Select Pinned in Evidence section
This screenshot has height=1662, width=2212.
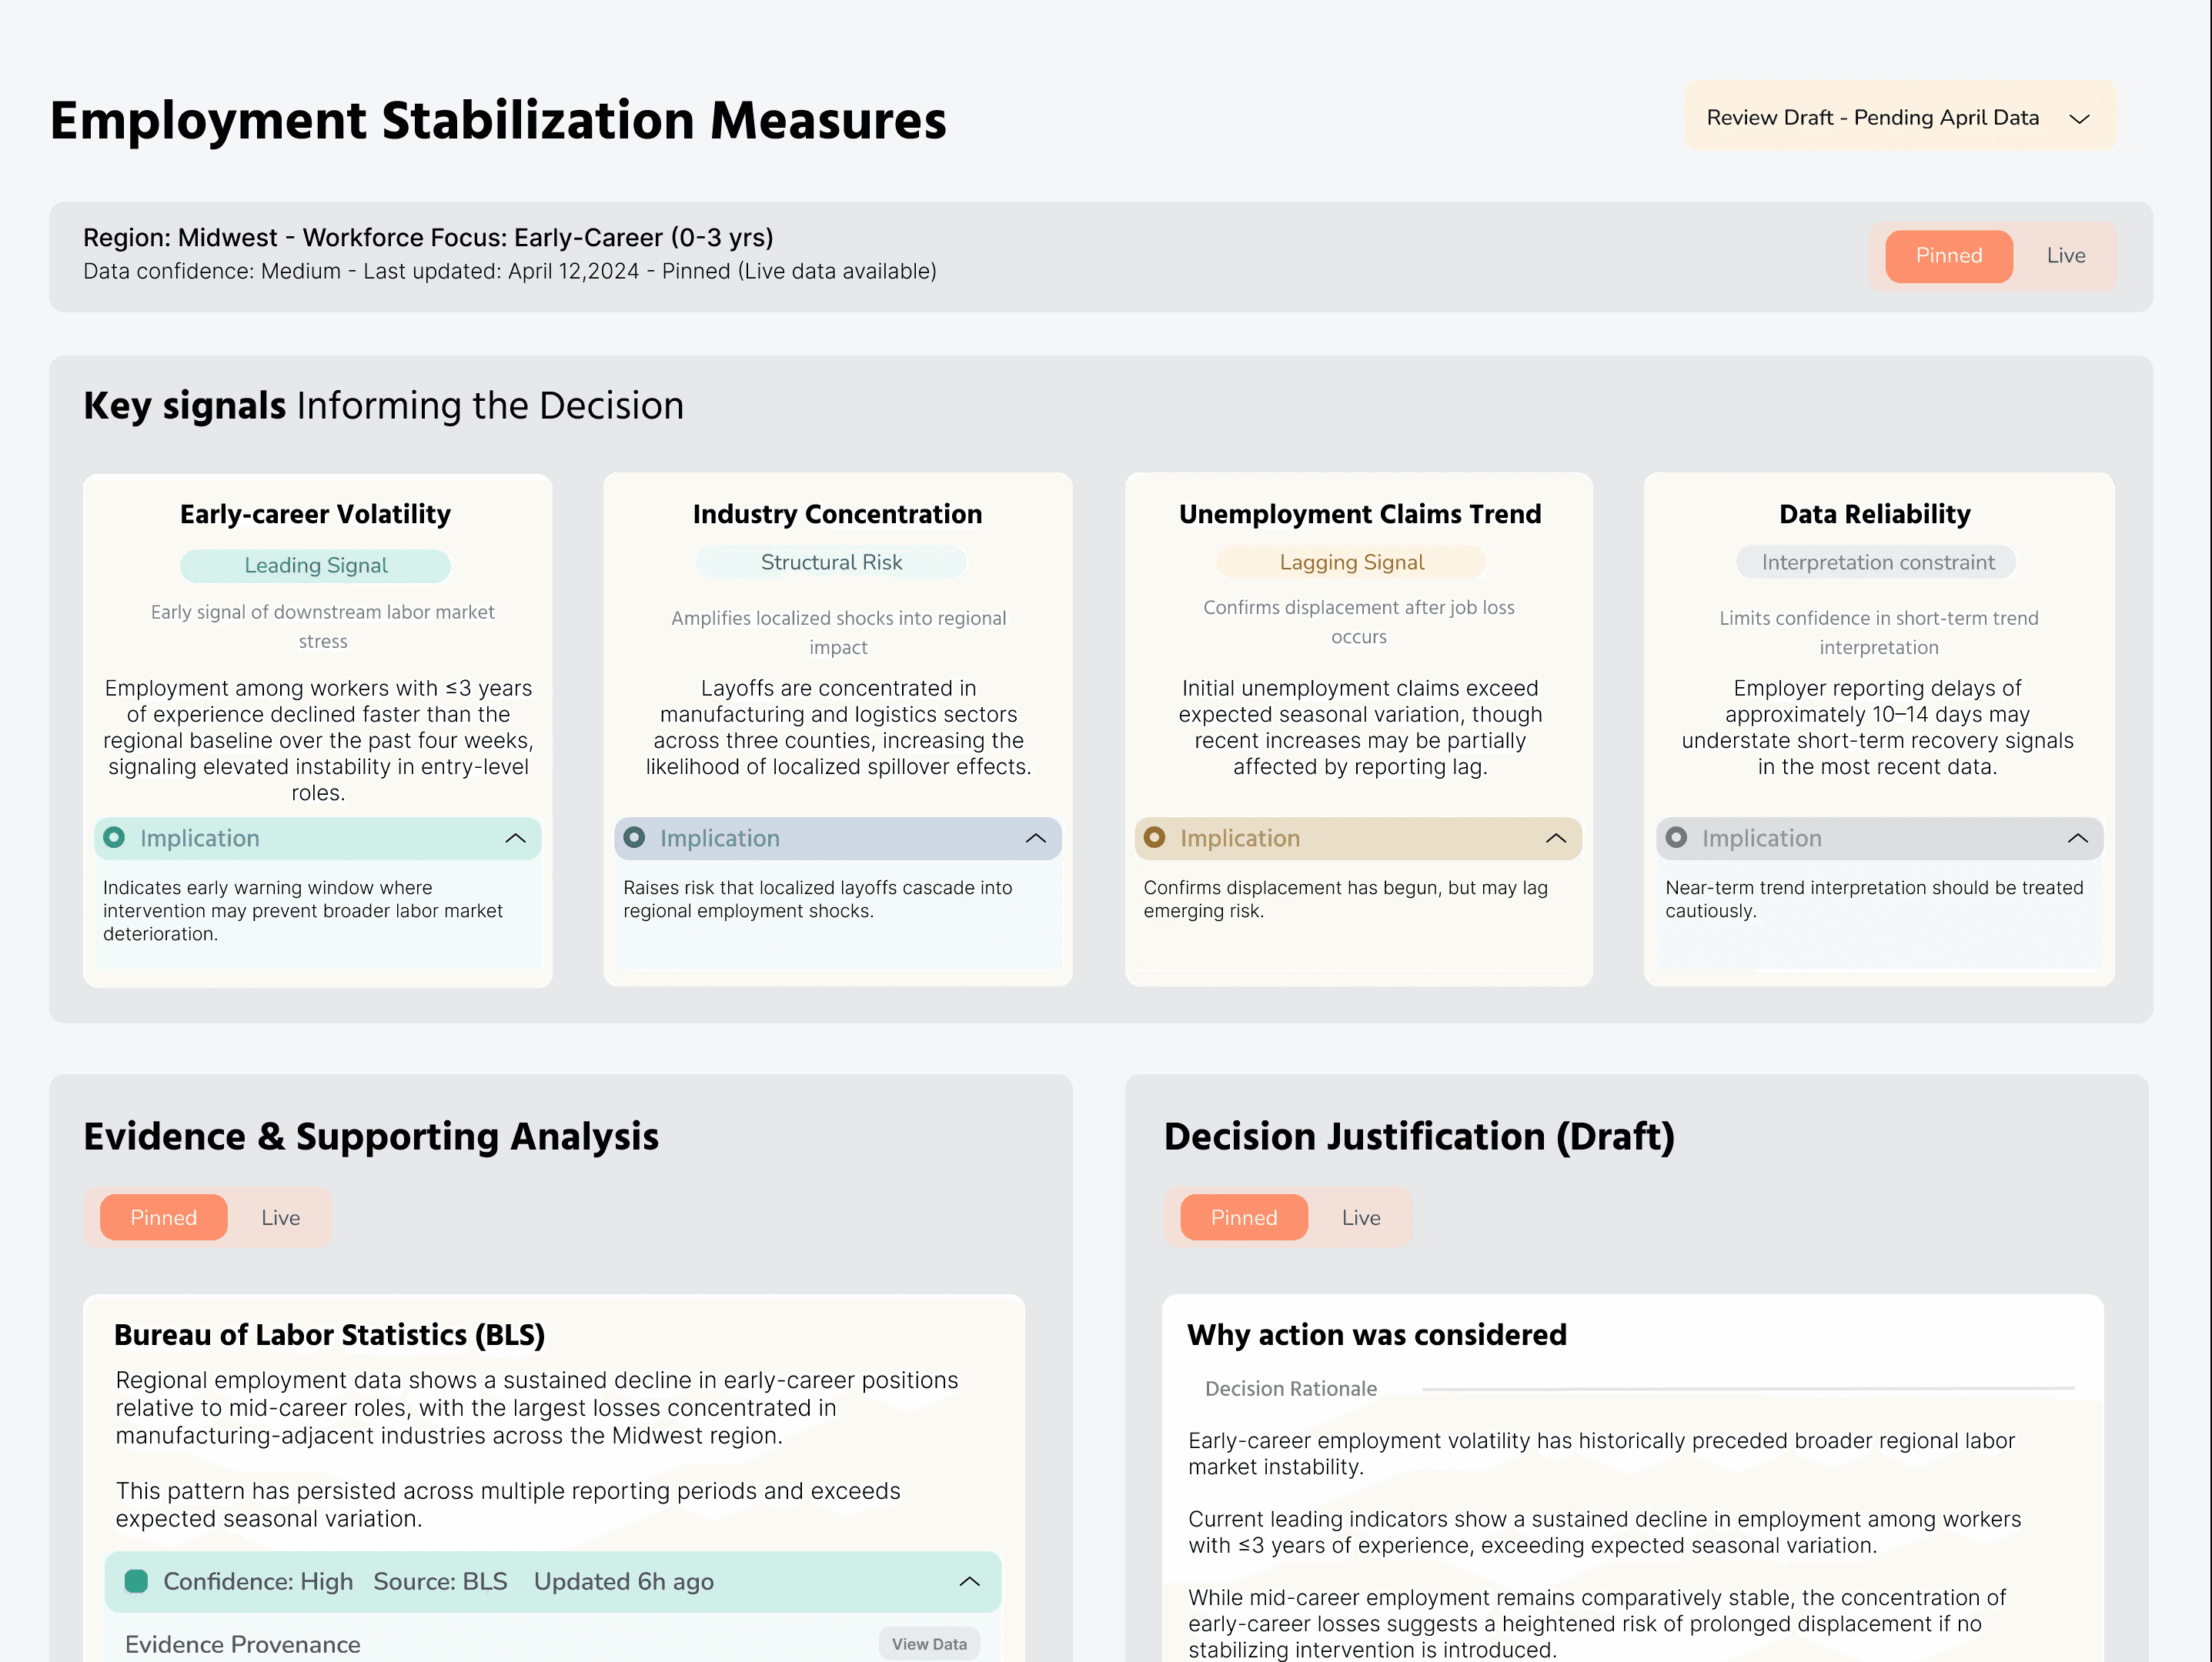(x=164, y=1218)
